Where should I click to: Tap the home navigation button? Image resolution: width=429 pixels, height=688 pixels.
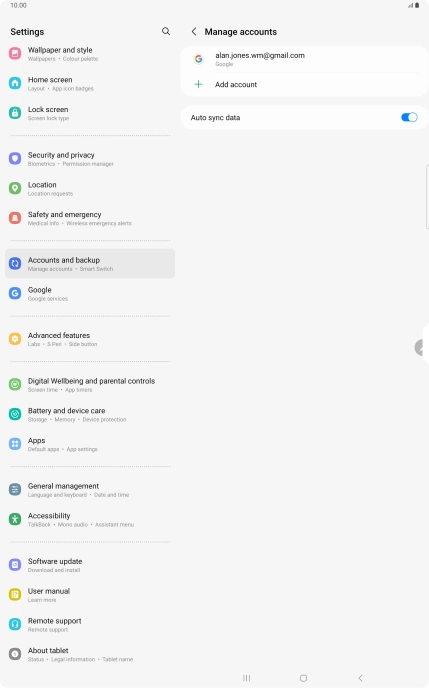(x=303, y=678)
